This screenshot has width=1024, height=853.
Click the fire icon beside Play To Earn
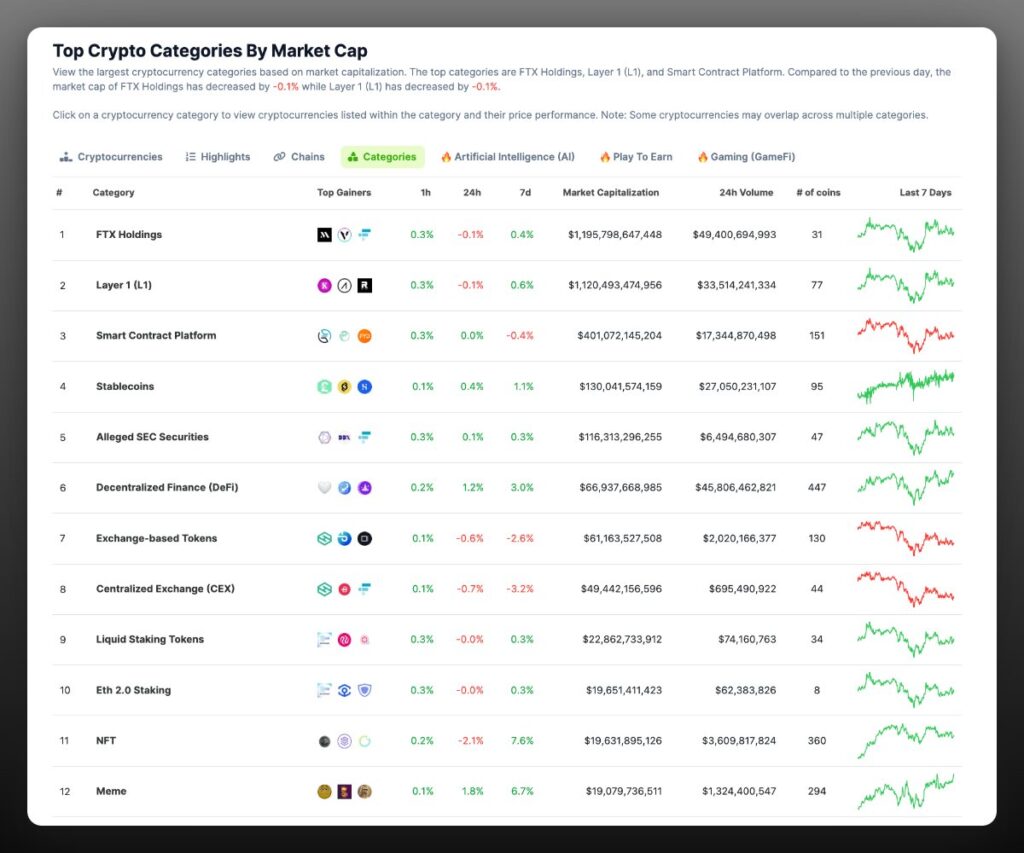click(x=605, y=157)
